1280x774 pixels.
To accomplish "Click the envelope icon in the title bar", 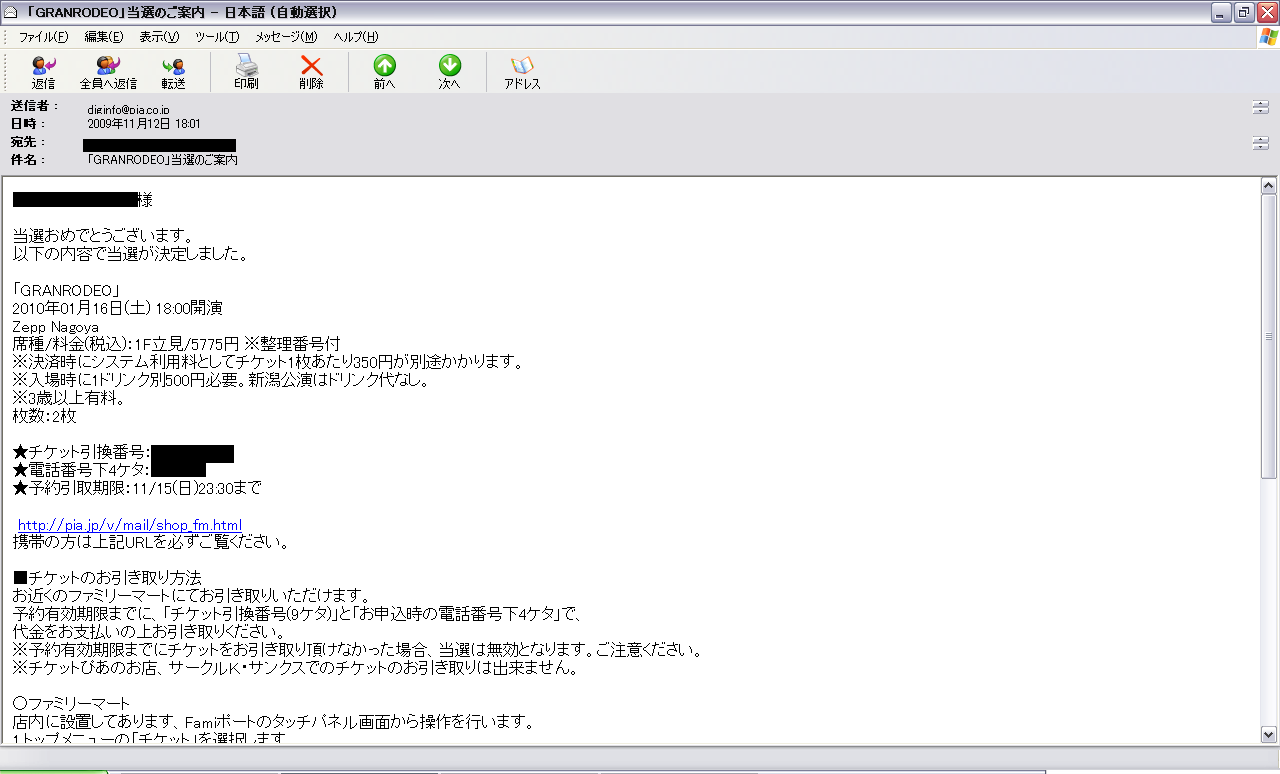I will click(11, 12).
